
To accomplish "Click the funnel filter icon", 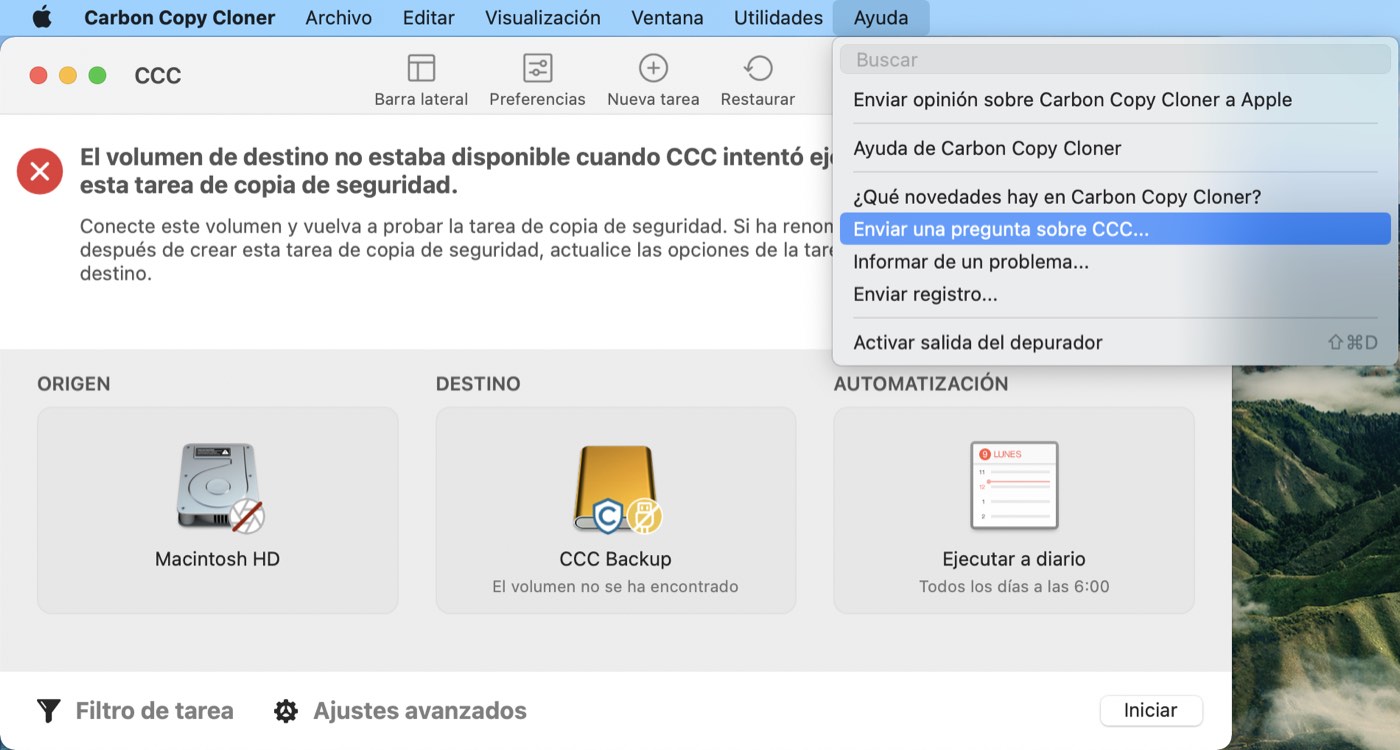I will point(49,711).
